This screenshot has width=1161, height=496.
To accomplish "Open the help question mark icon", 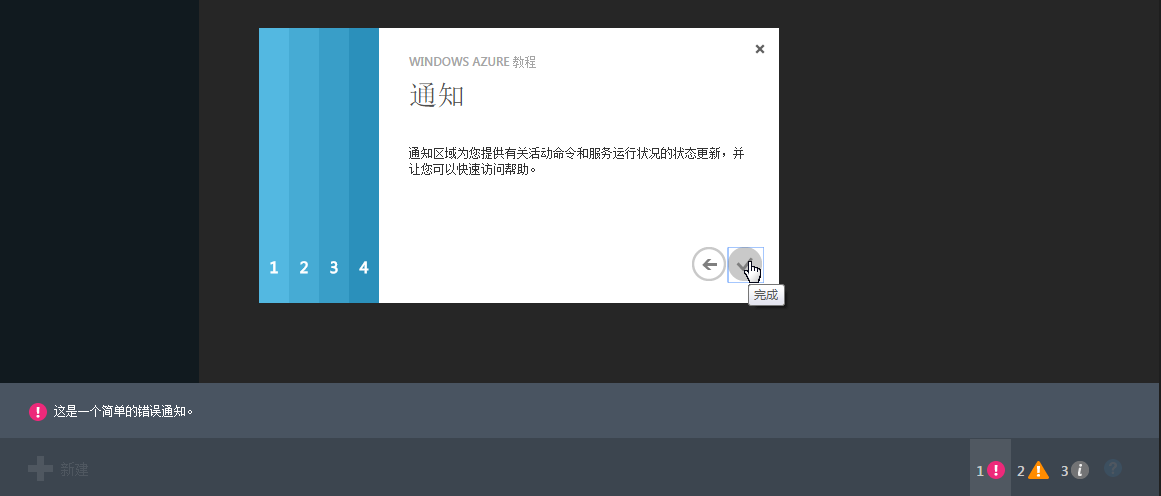I will pos(1113,468).
